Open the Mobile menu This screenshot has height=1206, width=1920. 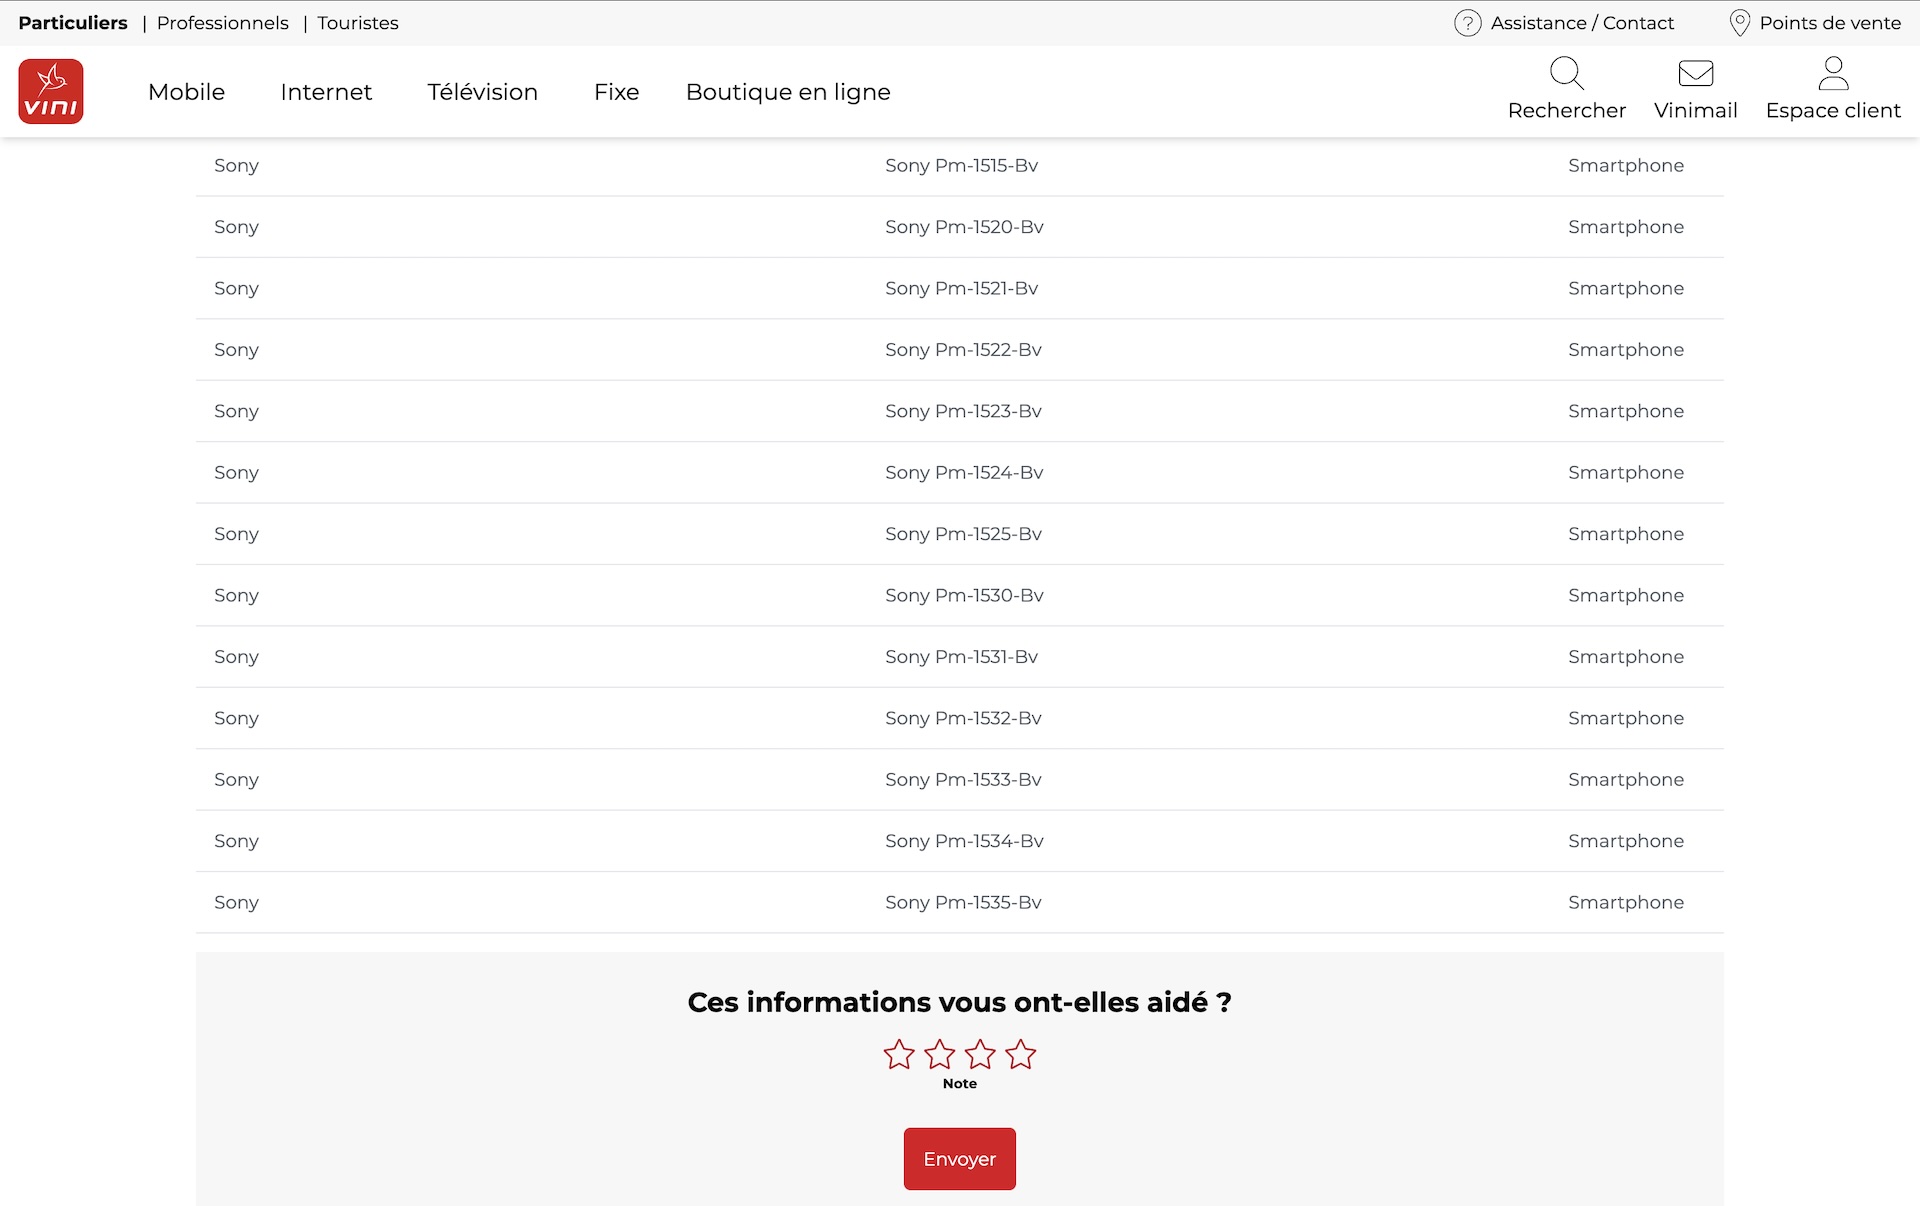(x=186, y=92)
